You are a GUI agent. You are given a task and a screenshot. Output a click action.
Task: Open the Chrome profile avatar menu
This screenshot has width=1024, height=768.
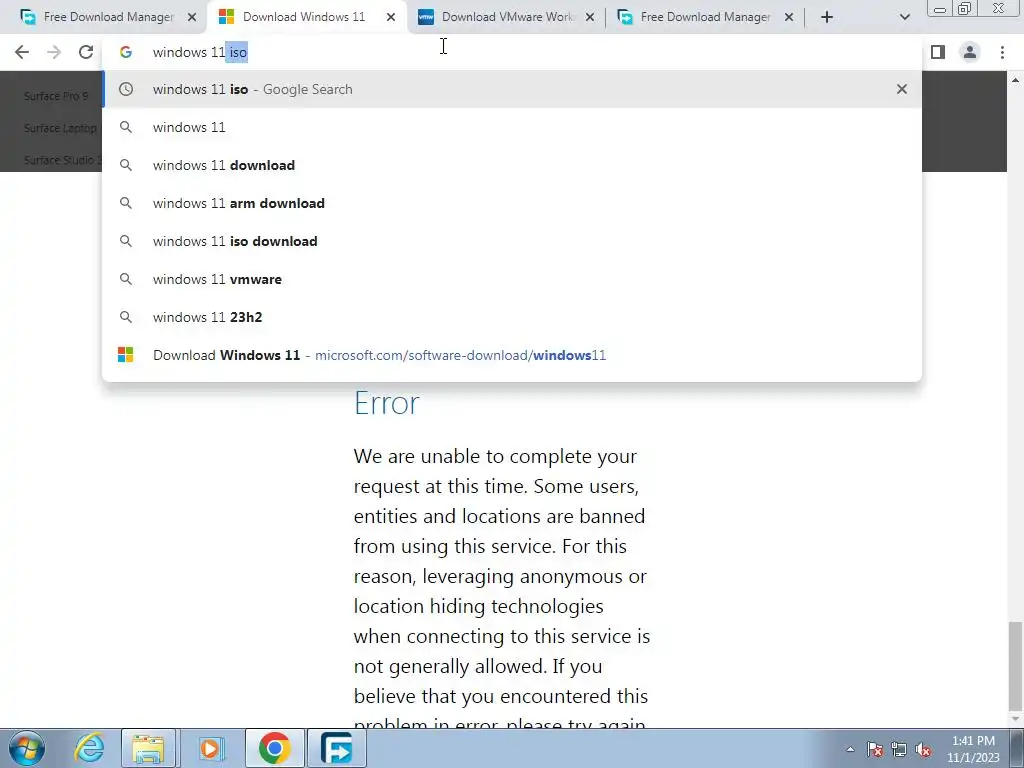coord(970,52)
